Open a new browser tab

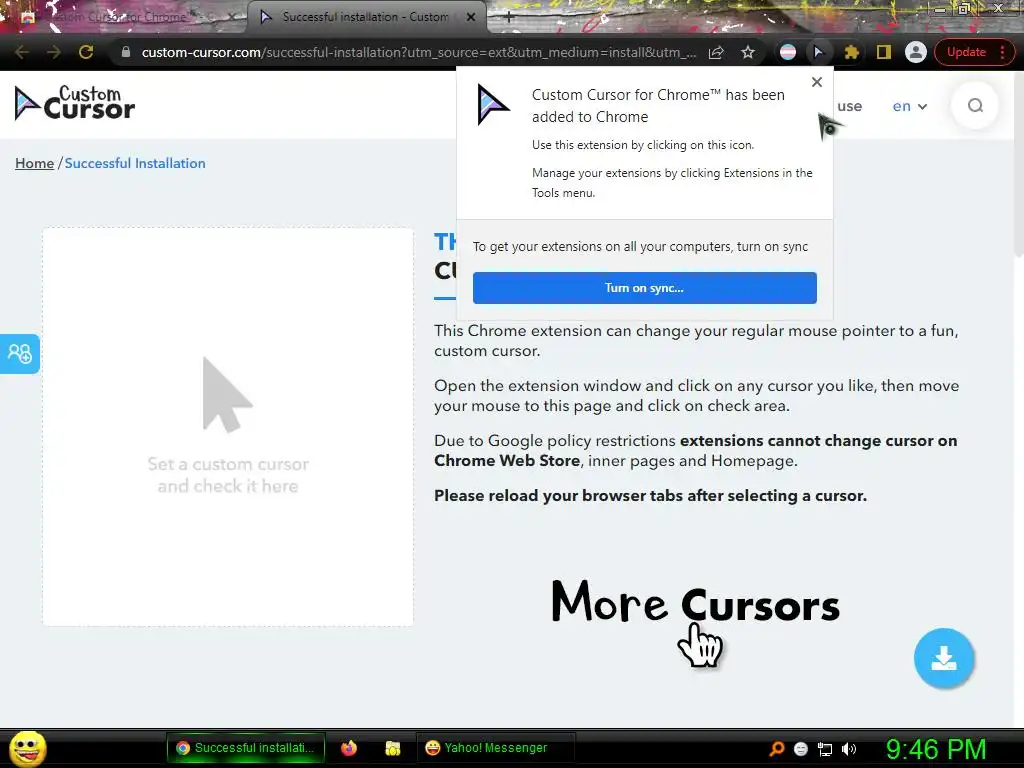pyautogui.click(x=509, y=18)
